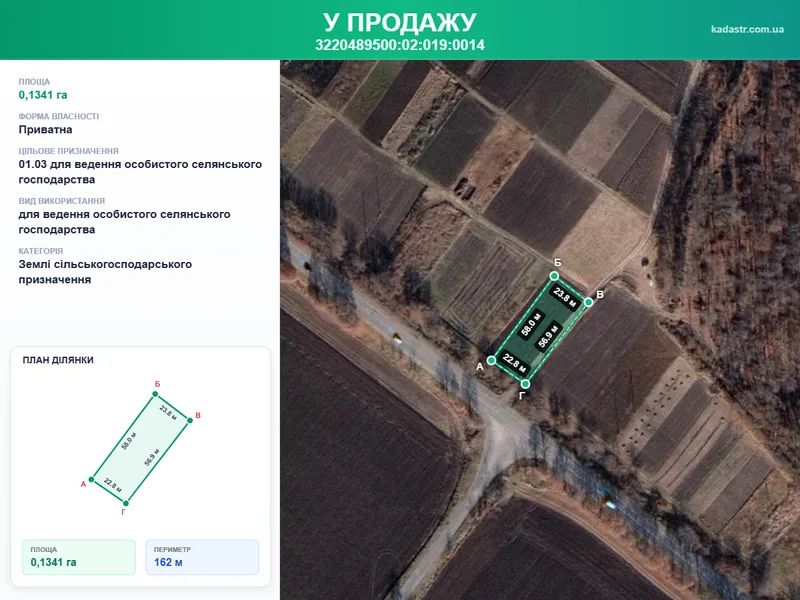The image size is (800, 600).
Task: Click the 'ФОРМА ВЛАСНОСТІ' field label
Action: (59, 116)
